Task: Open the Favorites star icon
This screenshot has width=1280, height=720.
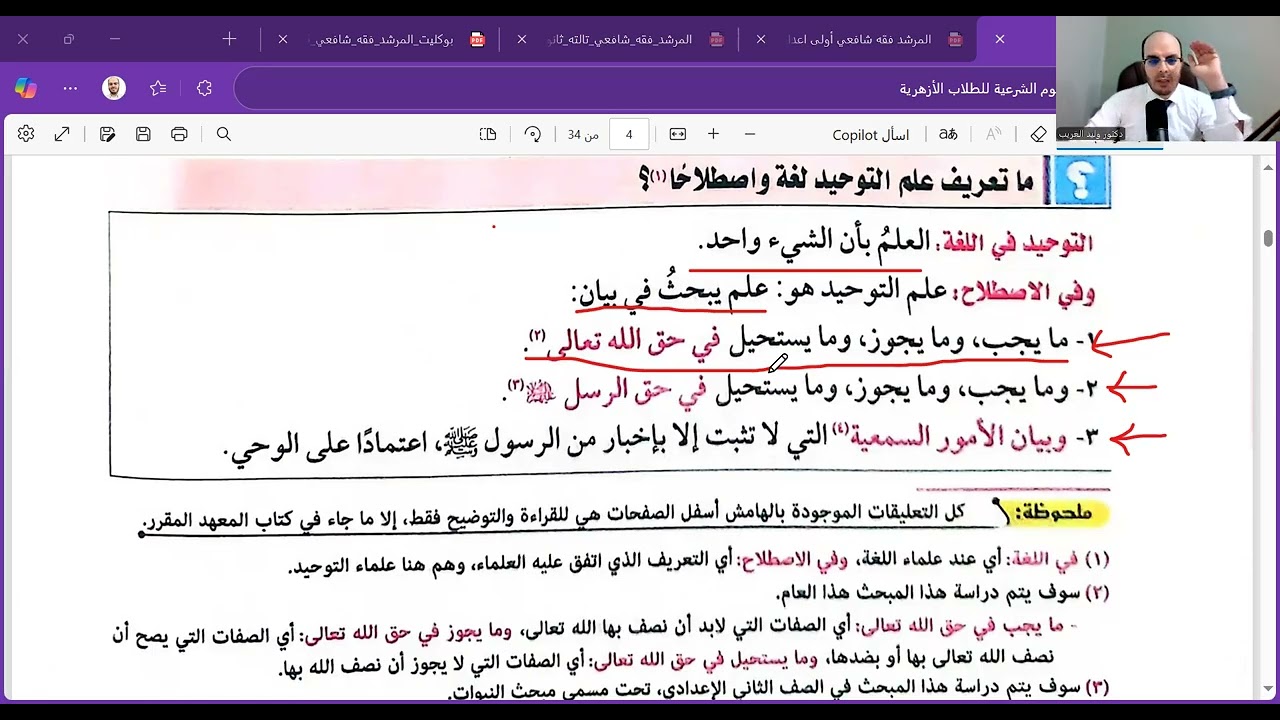Action: pyautogui.click(x=158, y=88)
